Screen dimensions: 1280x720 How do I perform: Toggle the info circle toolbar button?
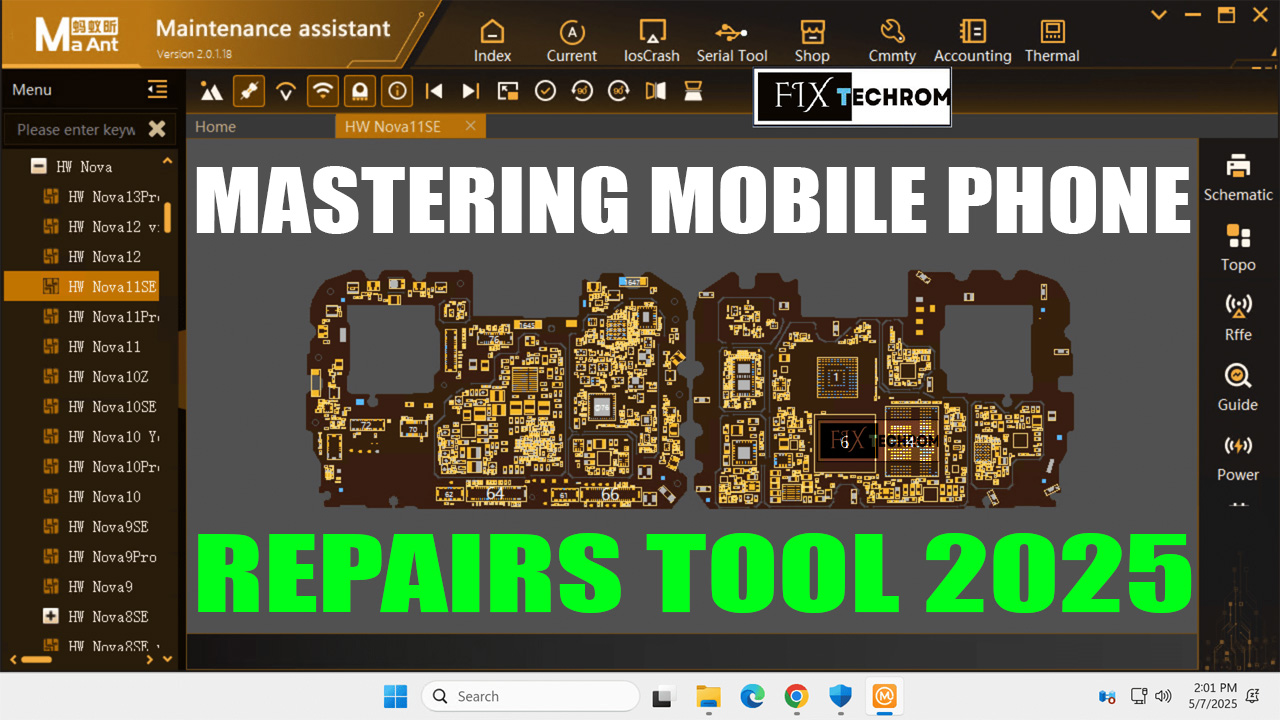(x=397, y=91)
